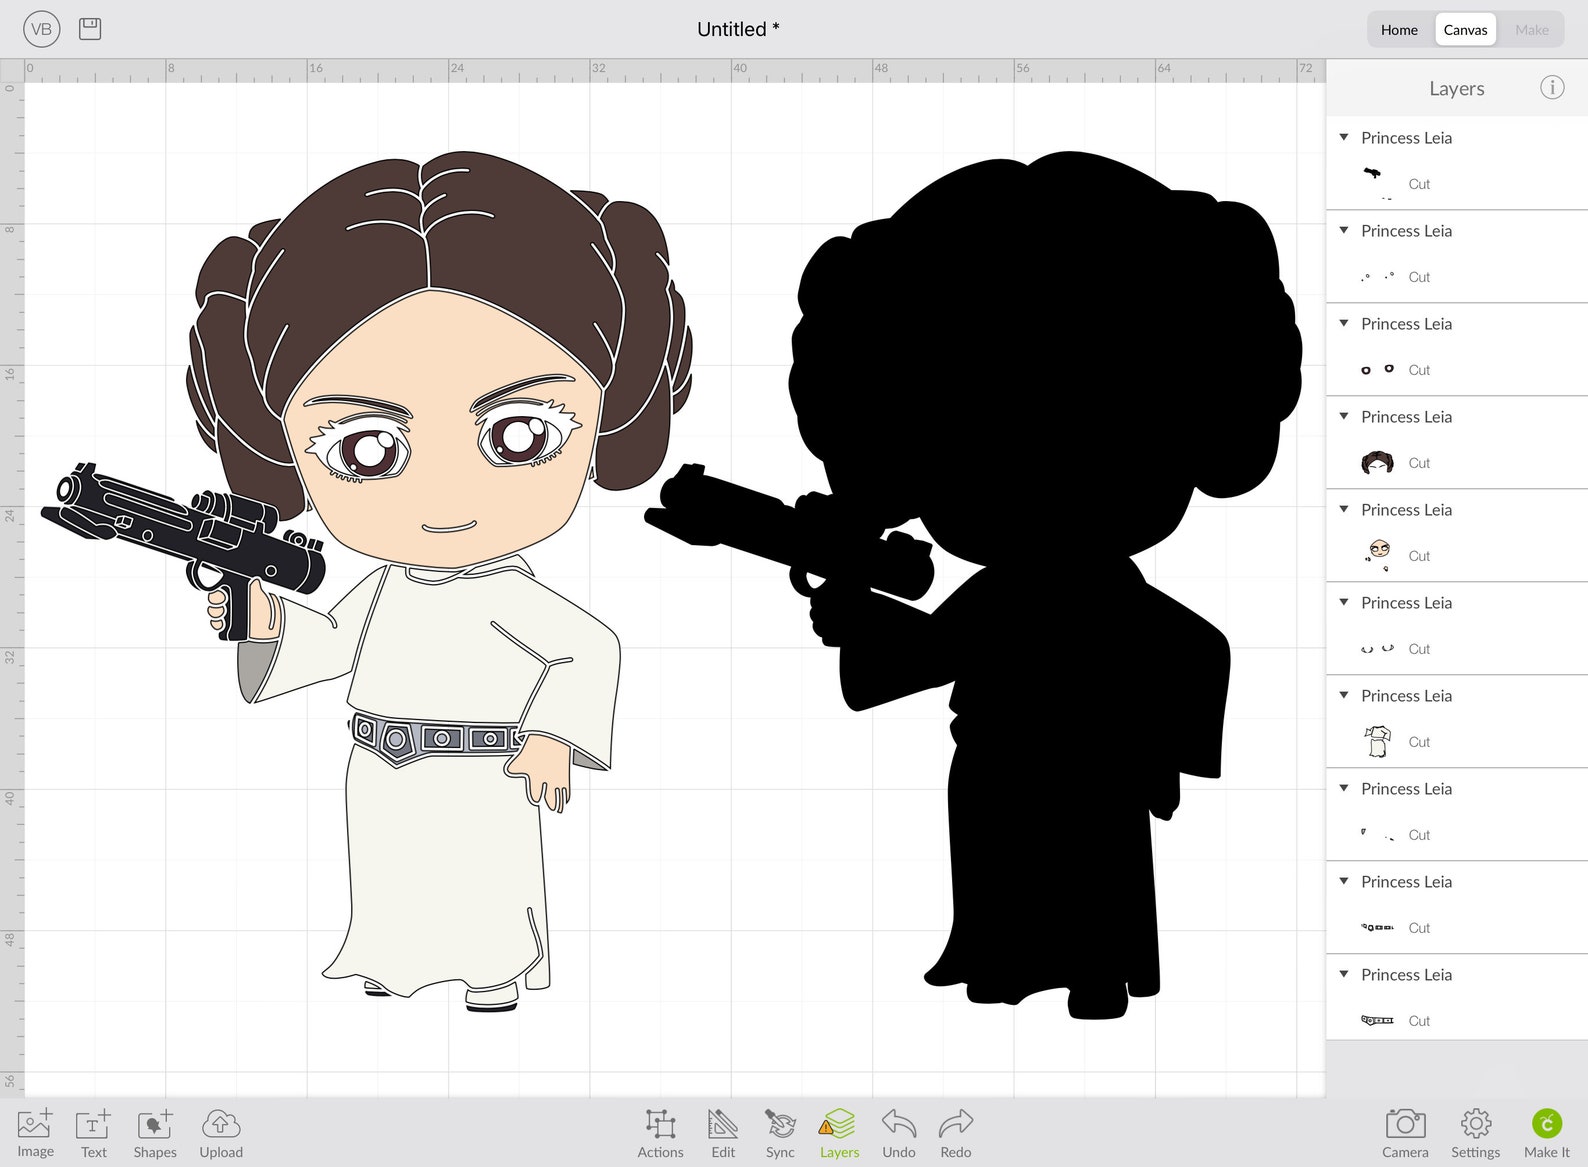Open Layers info icon
Screen dimensions: 1588x1167
[x=1552, y=87]
